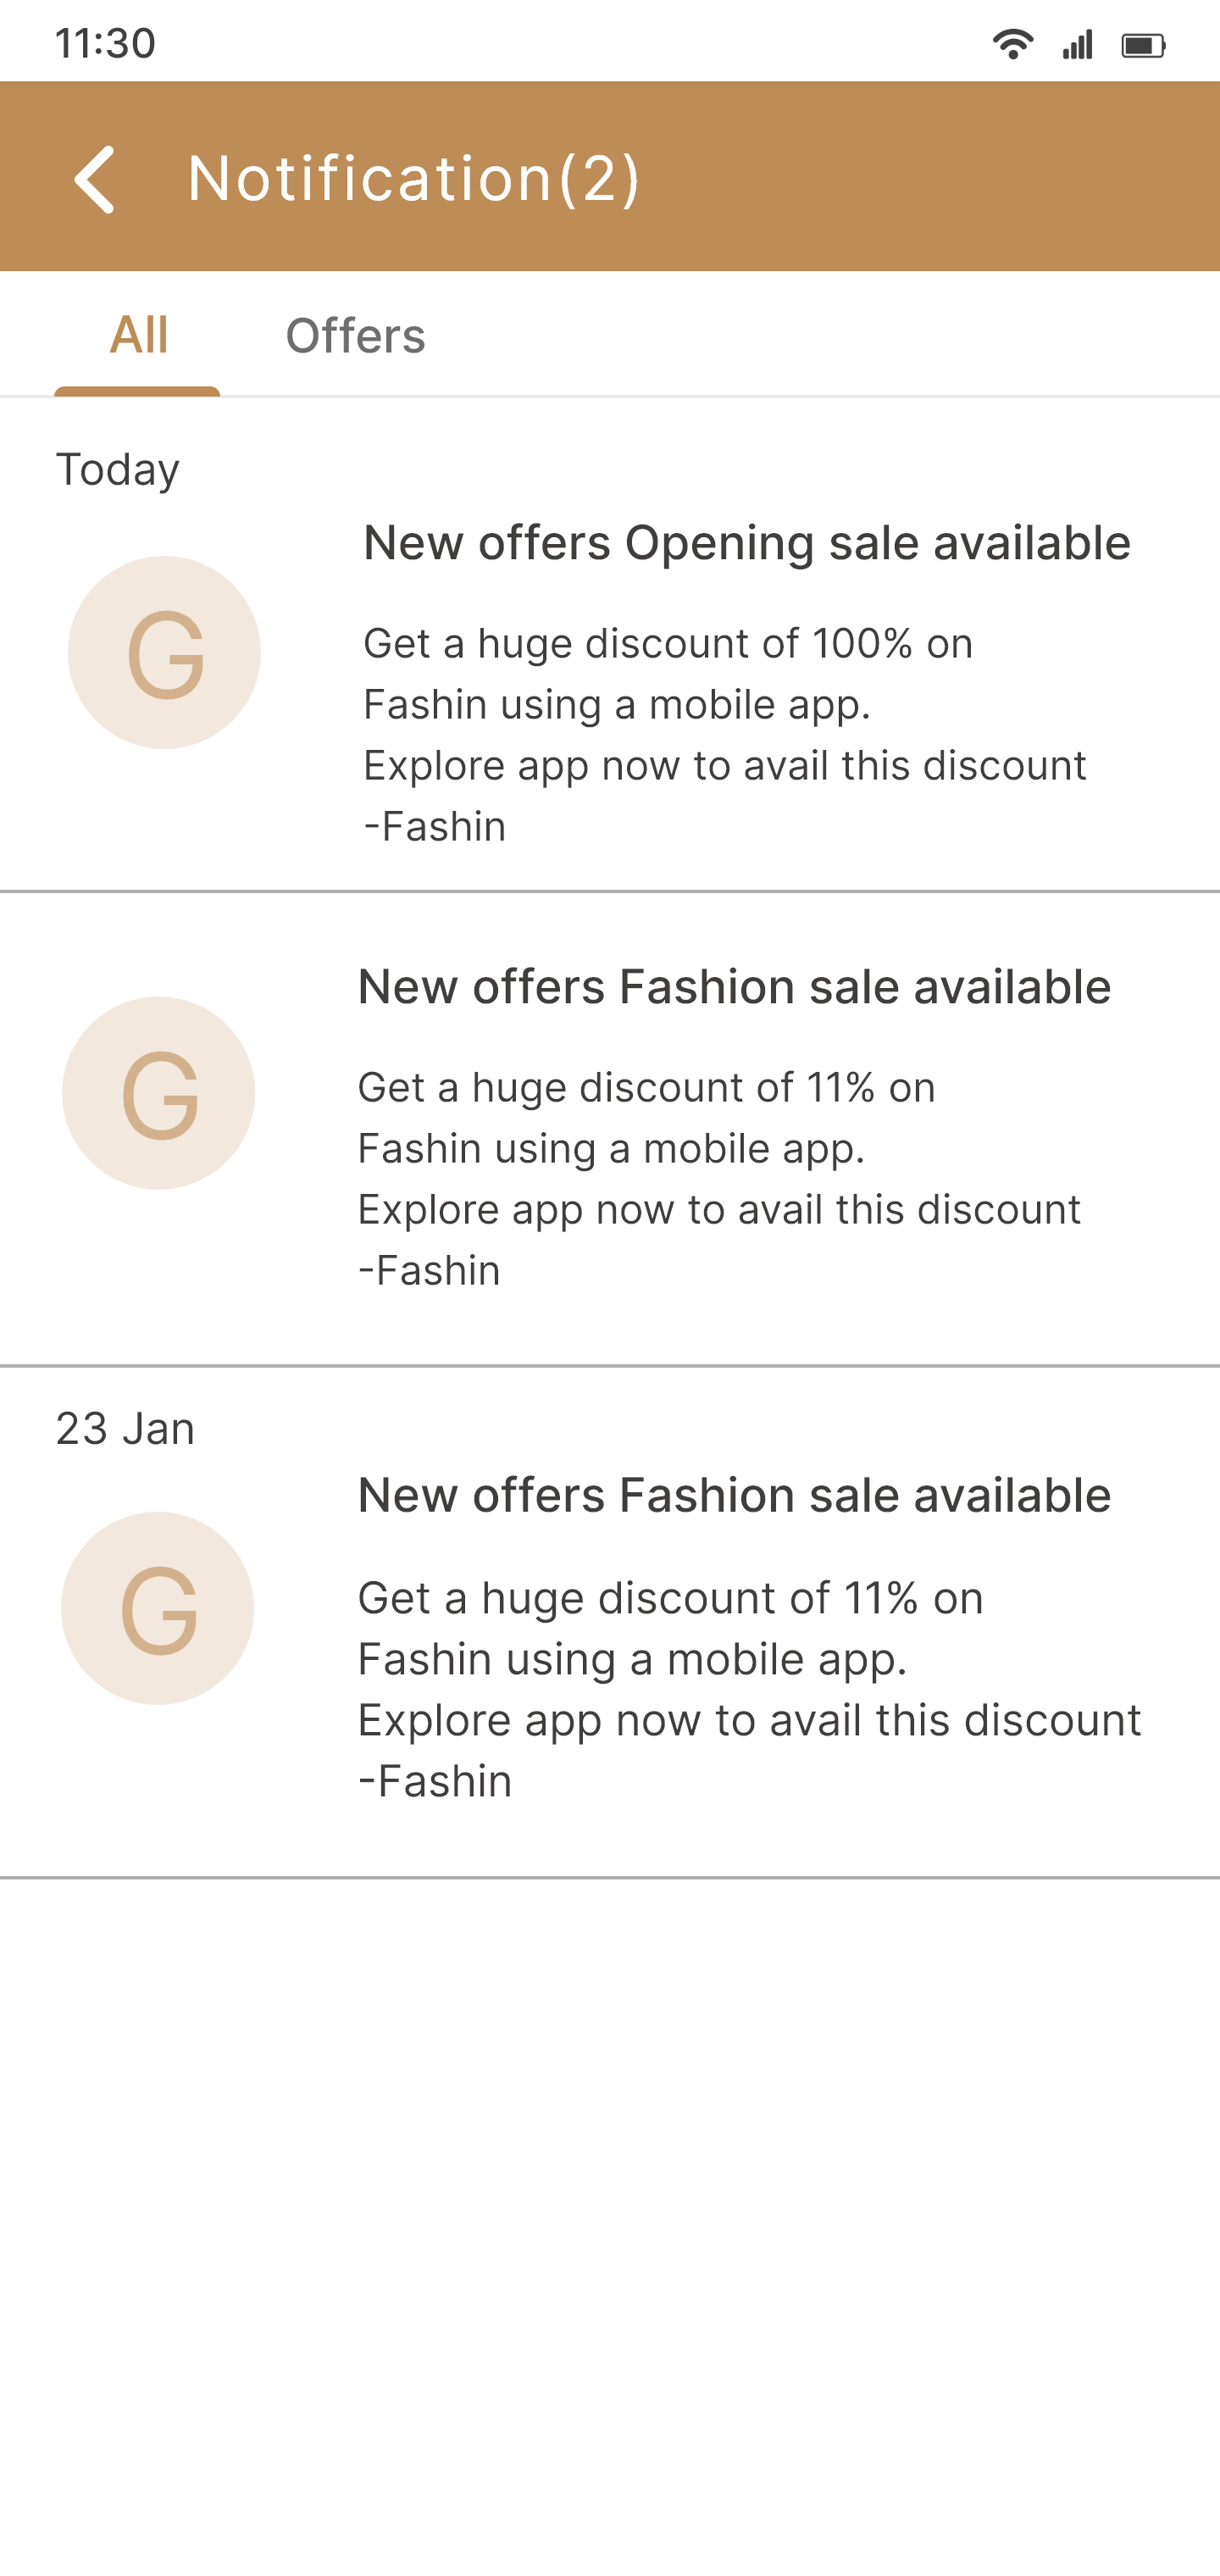Viewport: 1220px width, 2576px height.
Task: Tap the cellular signal icon
Action: click(1077, 44)
